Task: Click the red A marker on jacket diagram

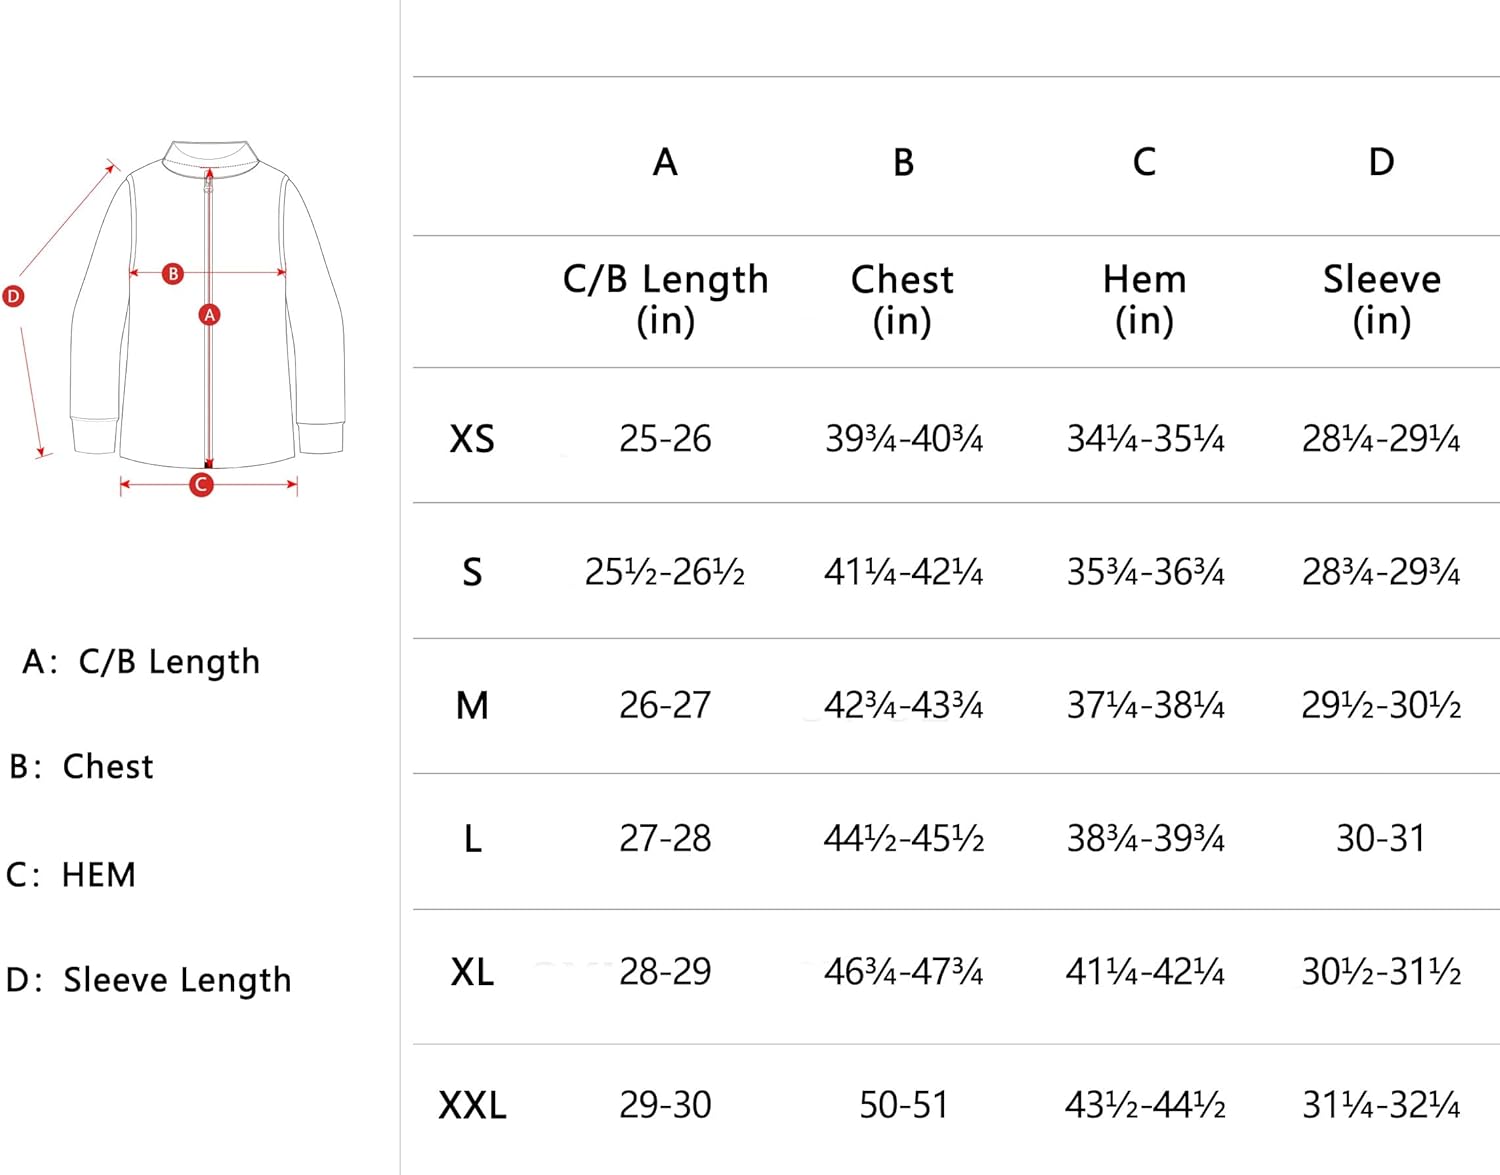Action: (209, 315)
